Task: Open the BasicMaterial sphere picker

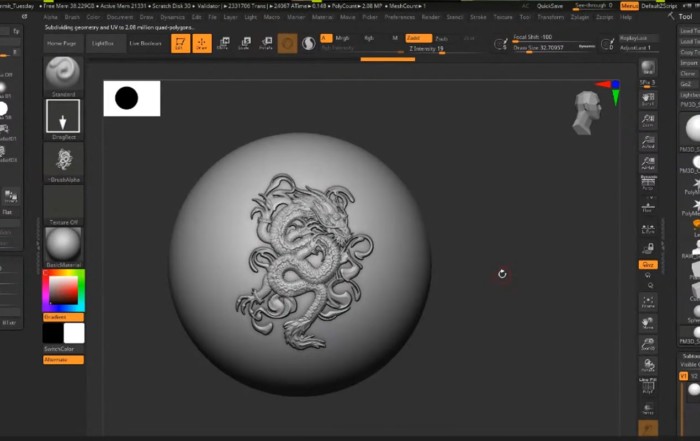Action: (63, 243)
